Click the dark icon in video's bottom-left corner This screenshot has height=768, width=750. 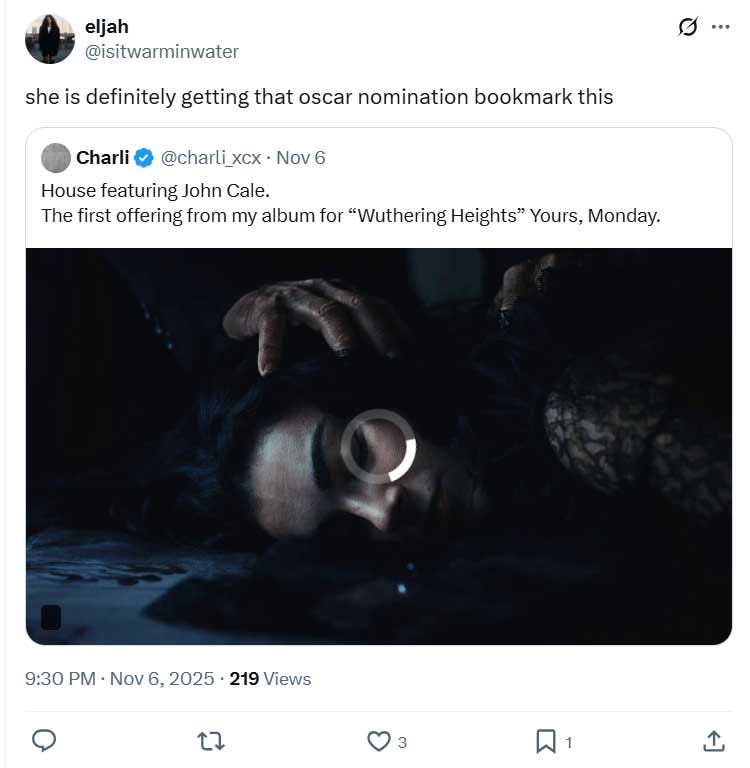pos(51,617)
